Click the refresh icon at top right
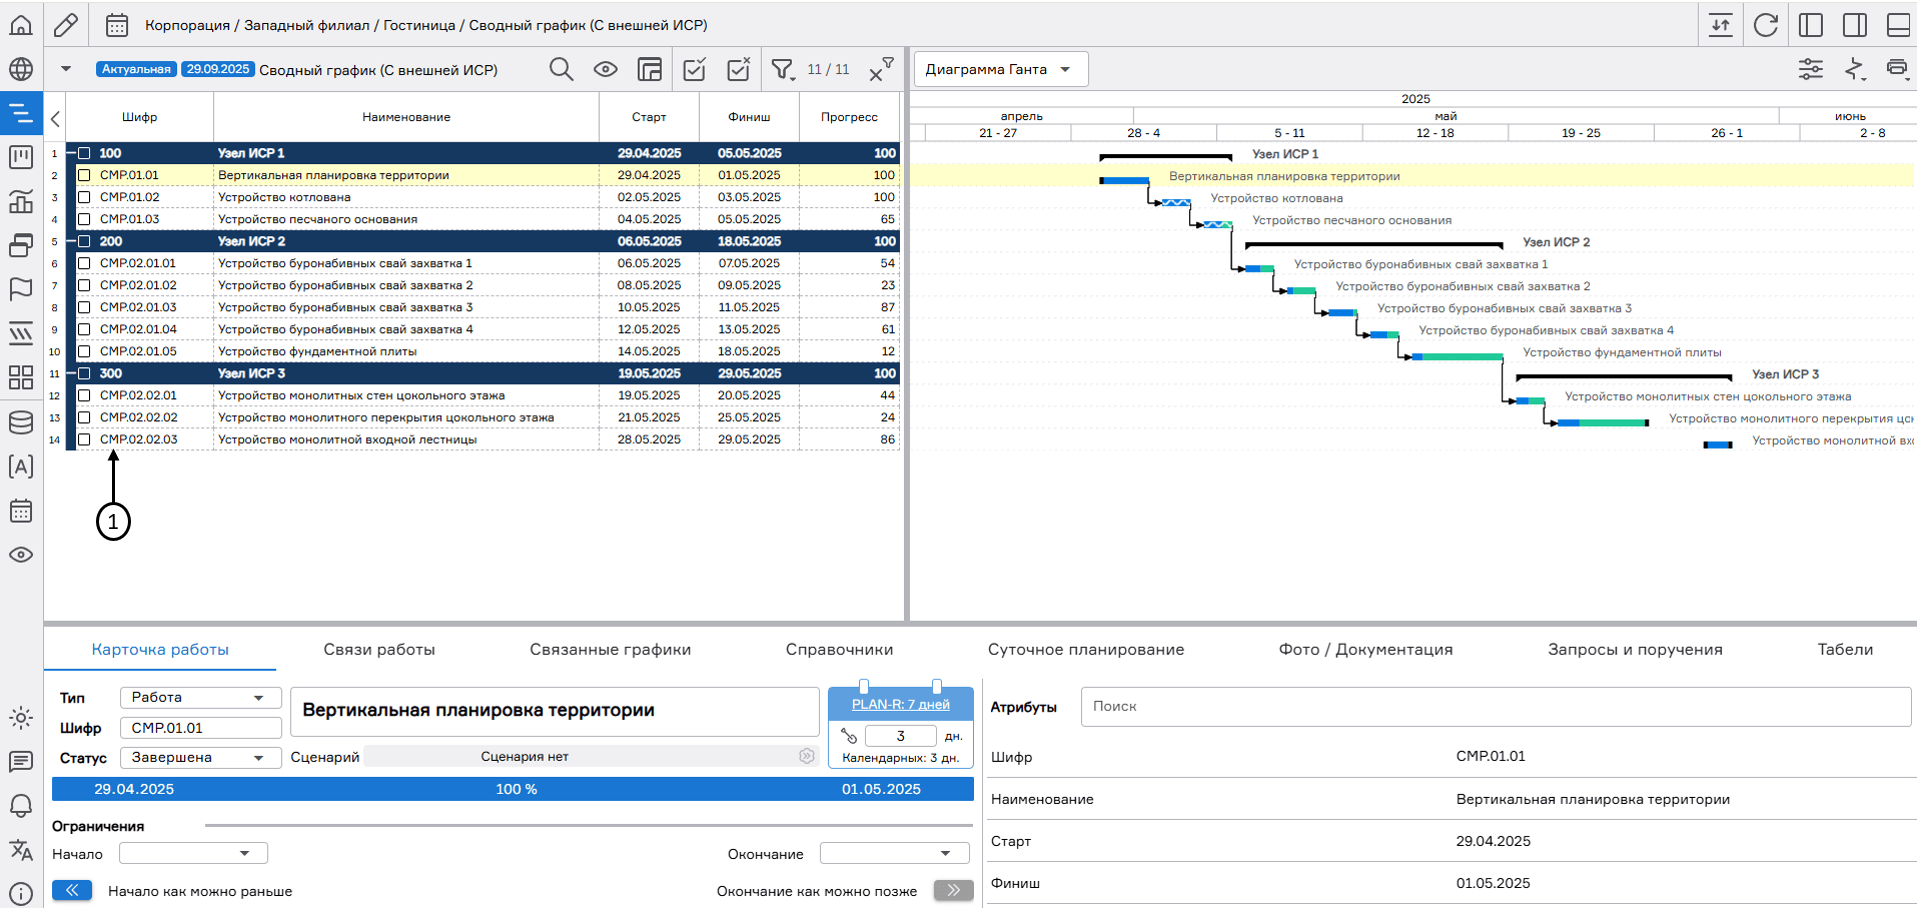The height and width of the screenshot is (908, 1917). coord(1766,25)
